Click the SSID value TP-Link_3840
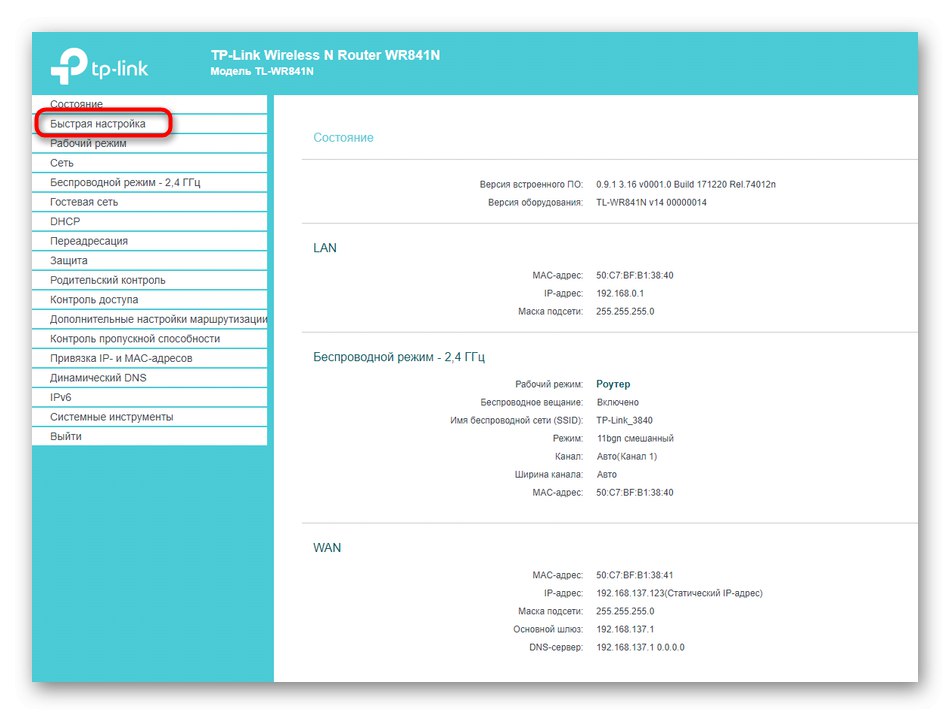Image resolution: width=950 pixels, height=714 pixels. coord(625,420)
